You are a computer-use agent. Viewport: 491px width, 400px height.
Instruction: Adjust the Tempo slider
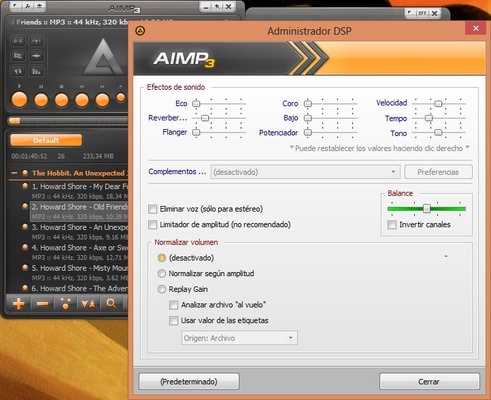pyautogui.click(x=429, y=118)
